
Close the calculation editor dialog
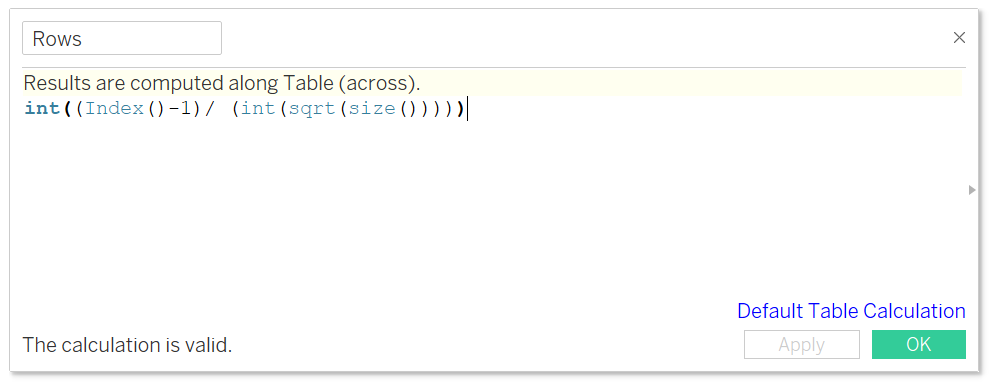tap(959, 38)
